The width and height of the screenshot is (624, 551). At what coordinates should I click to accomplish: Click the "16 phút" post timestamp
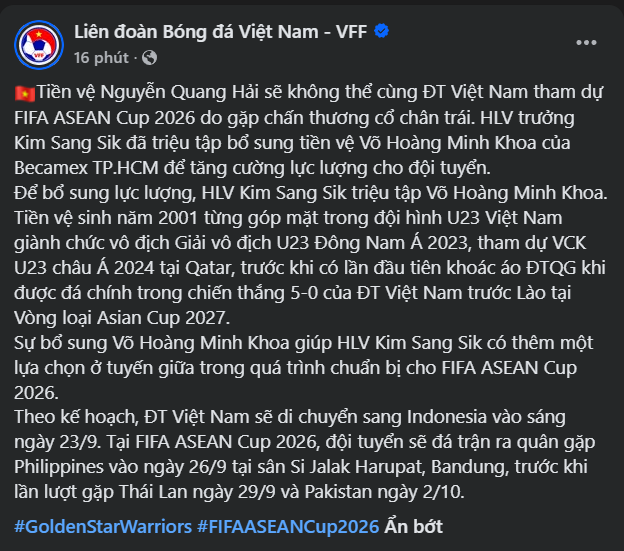101,58
